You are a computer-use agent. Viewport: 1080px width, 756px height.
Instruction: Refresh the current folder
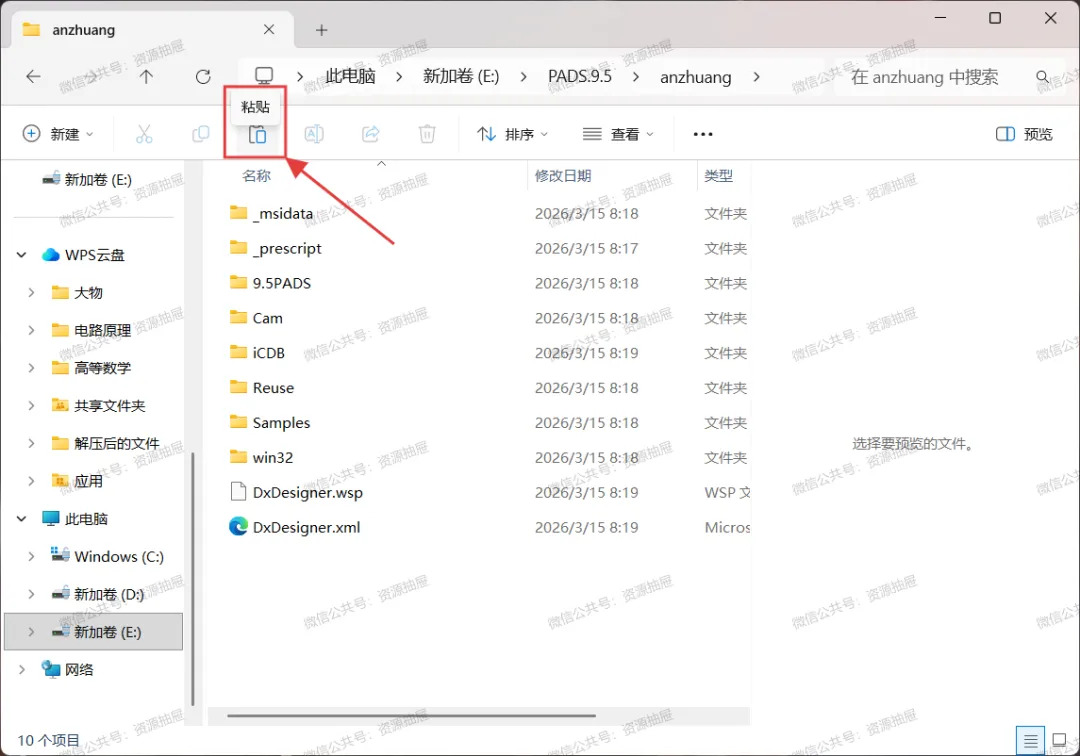pos(203,76)
